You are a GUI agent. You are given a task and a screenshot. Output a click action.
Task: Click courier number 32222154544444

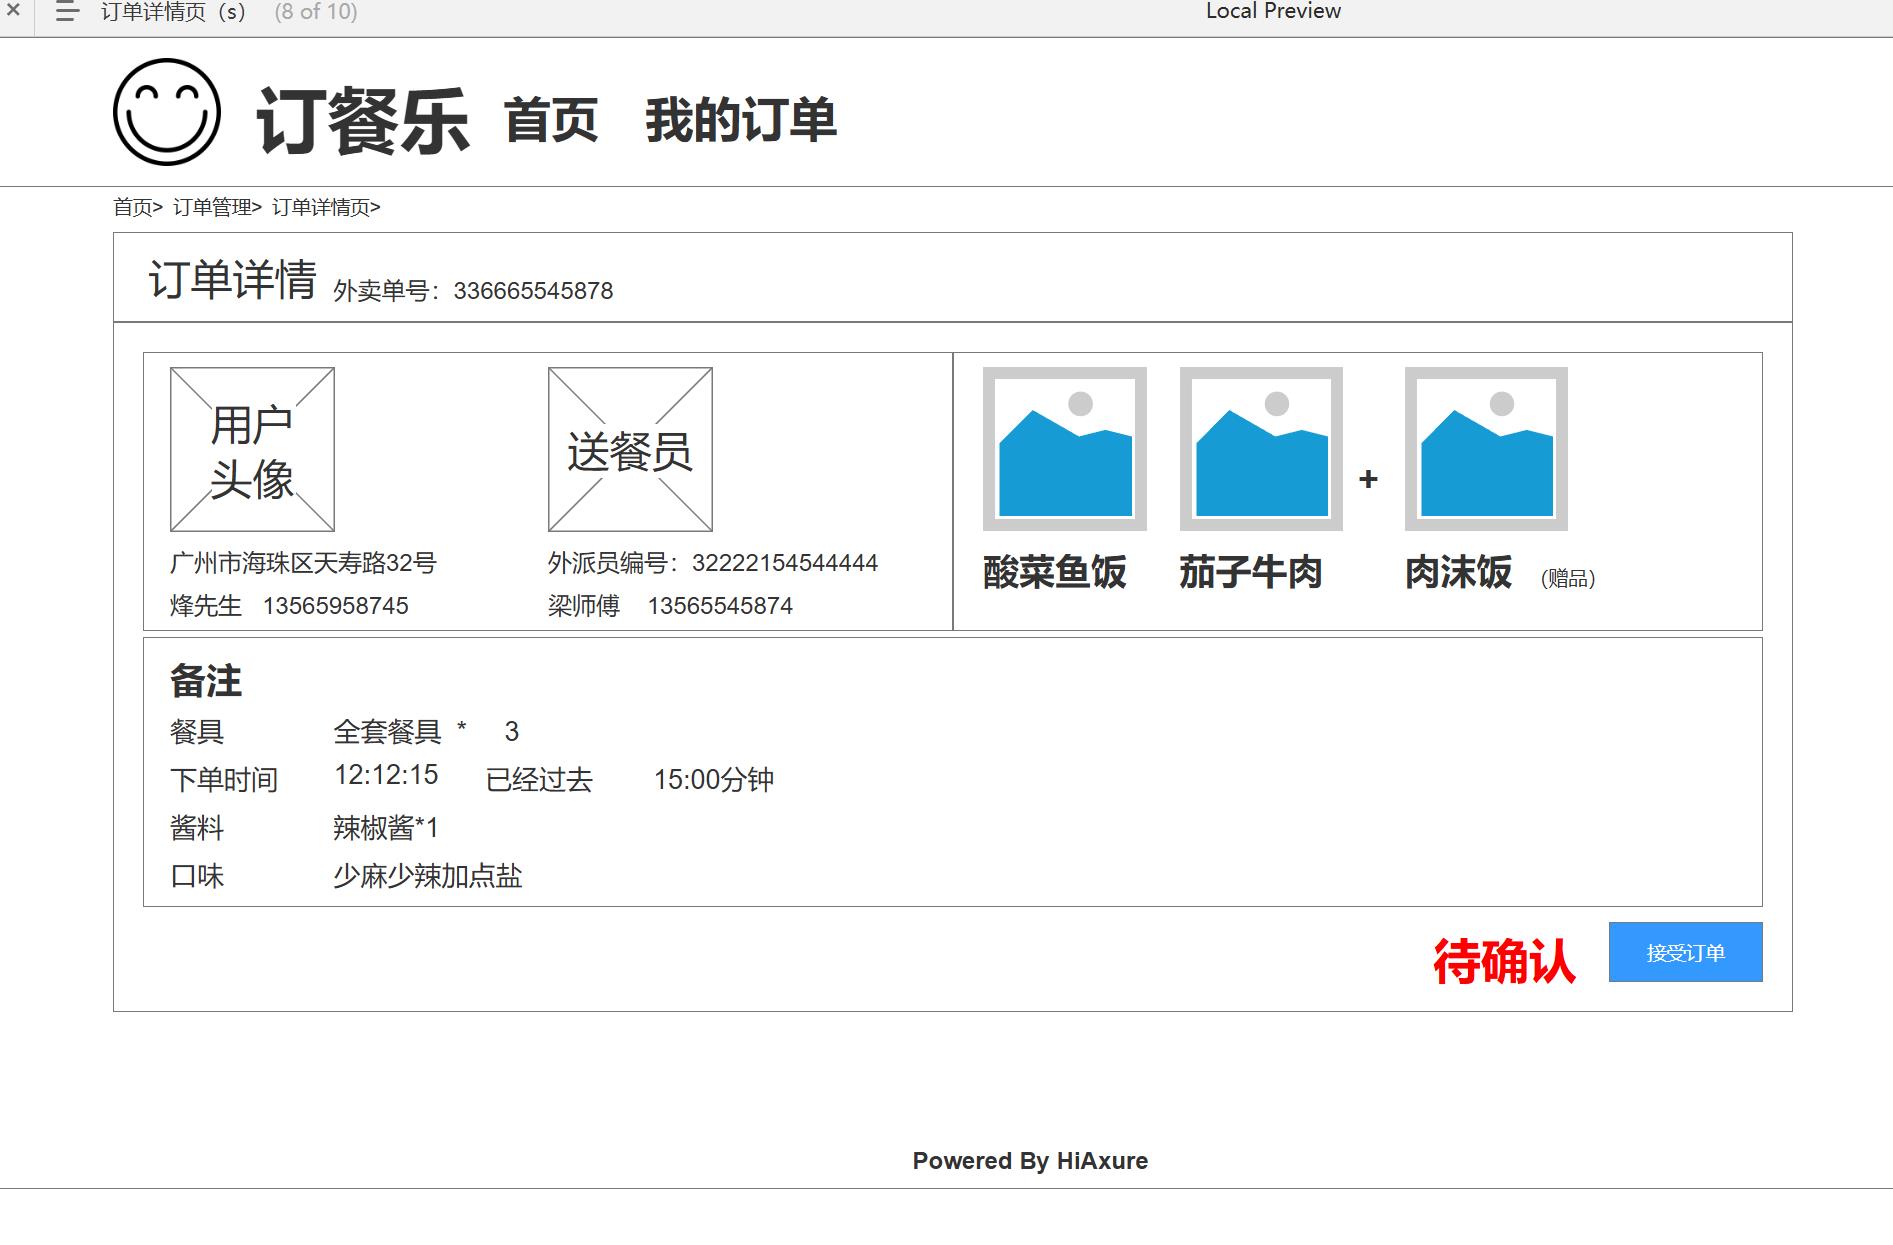click(785, 563)
